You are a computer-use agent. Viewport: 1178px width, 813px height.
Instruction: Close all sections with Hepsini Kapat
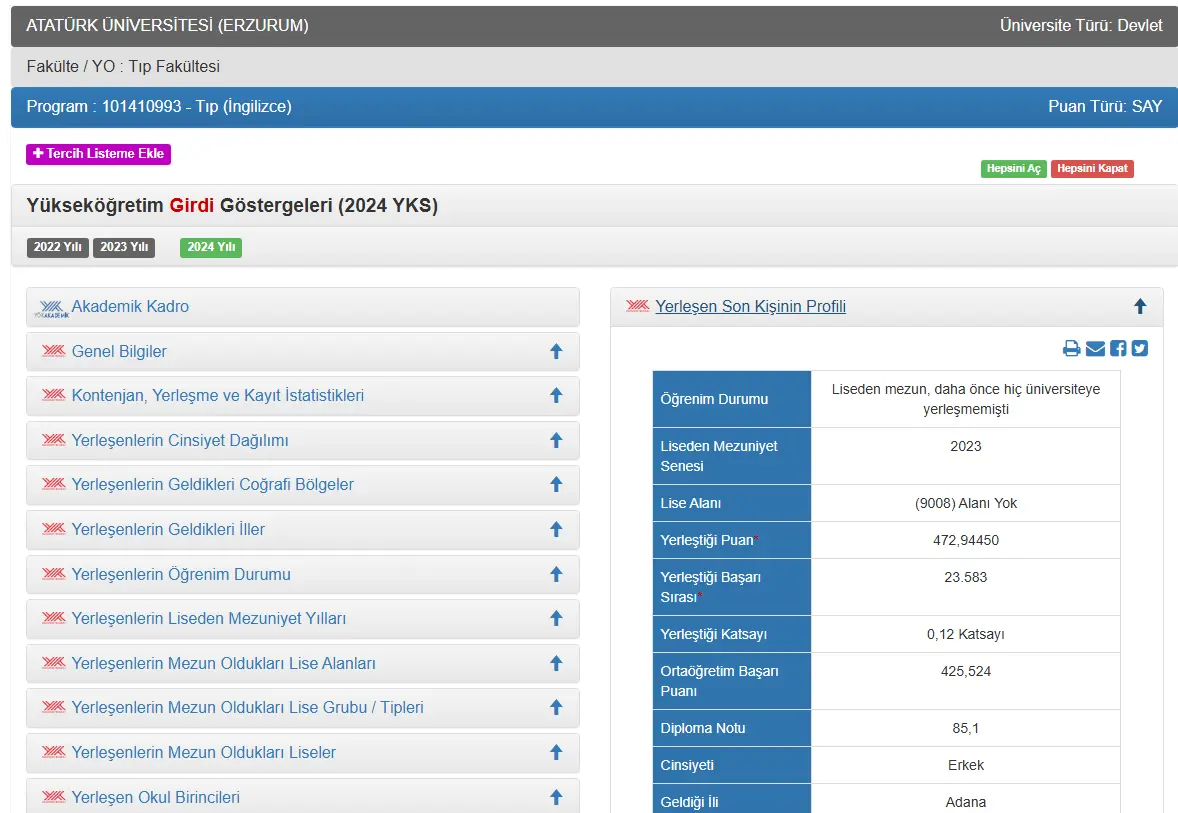point(1092,168)
